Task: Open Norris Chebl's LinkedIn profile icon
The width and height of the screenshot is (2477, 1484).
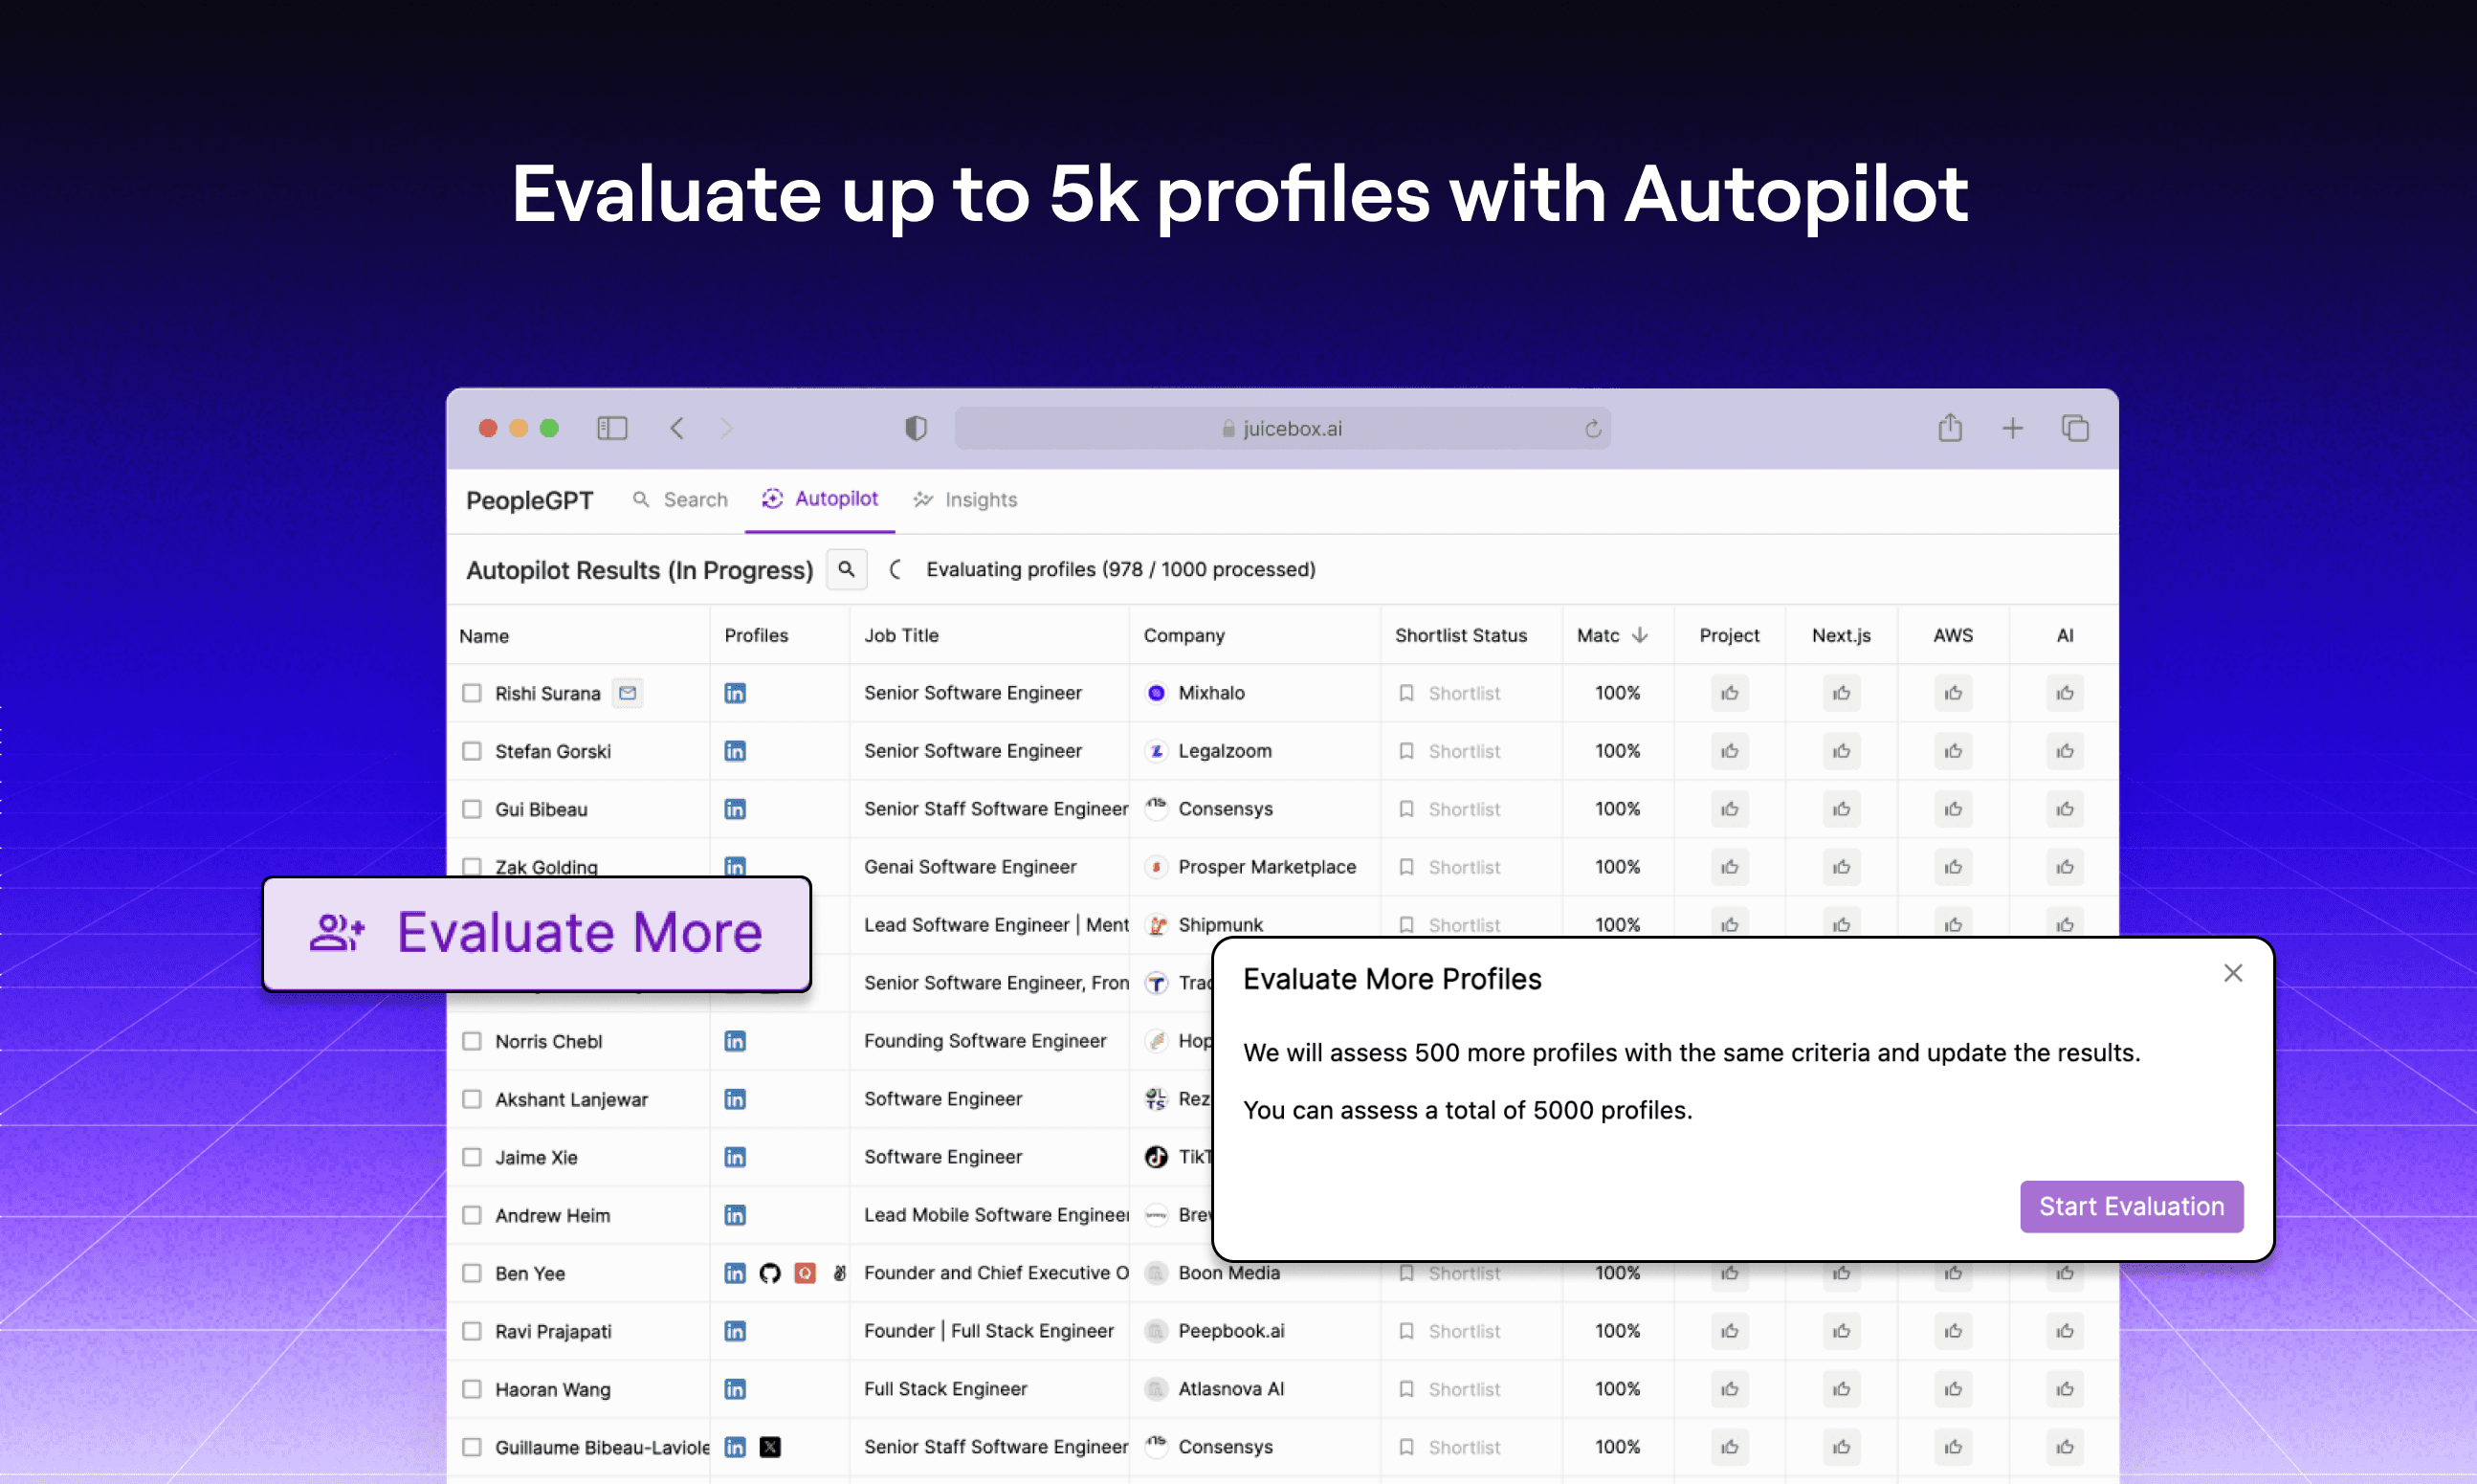Action: 735,1041
